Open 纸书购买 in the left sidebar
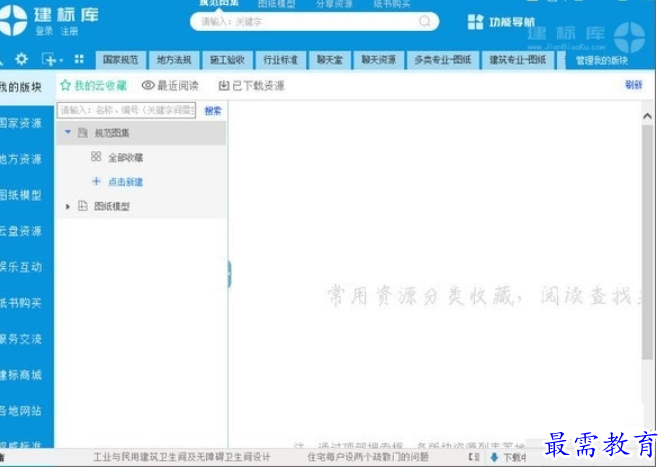The image size is (666, 476). 20,303
